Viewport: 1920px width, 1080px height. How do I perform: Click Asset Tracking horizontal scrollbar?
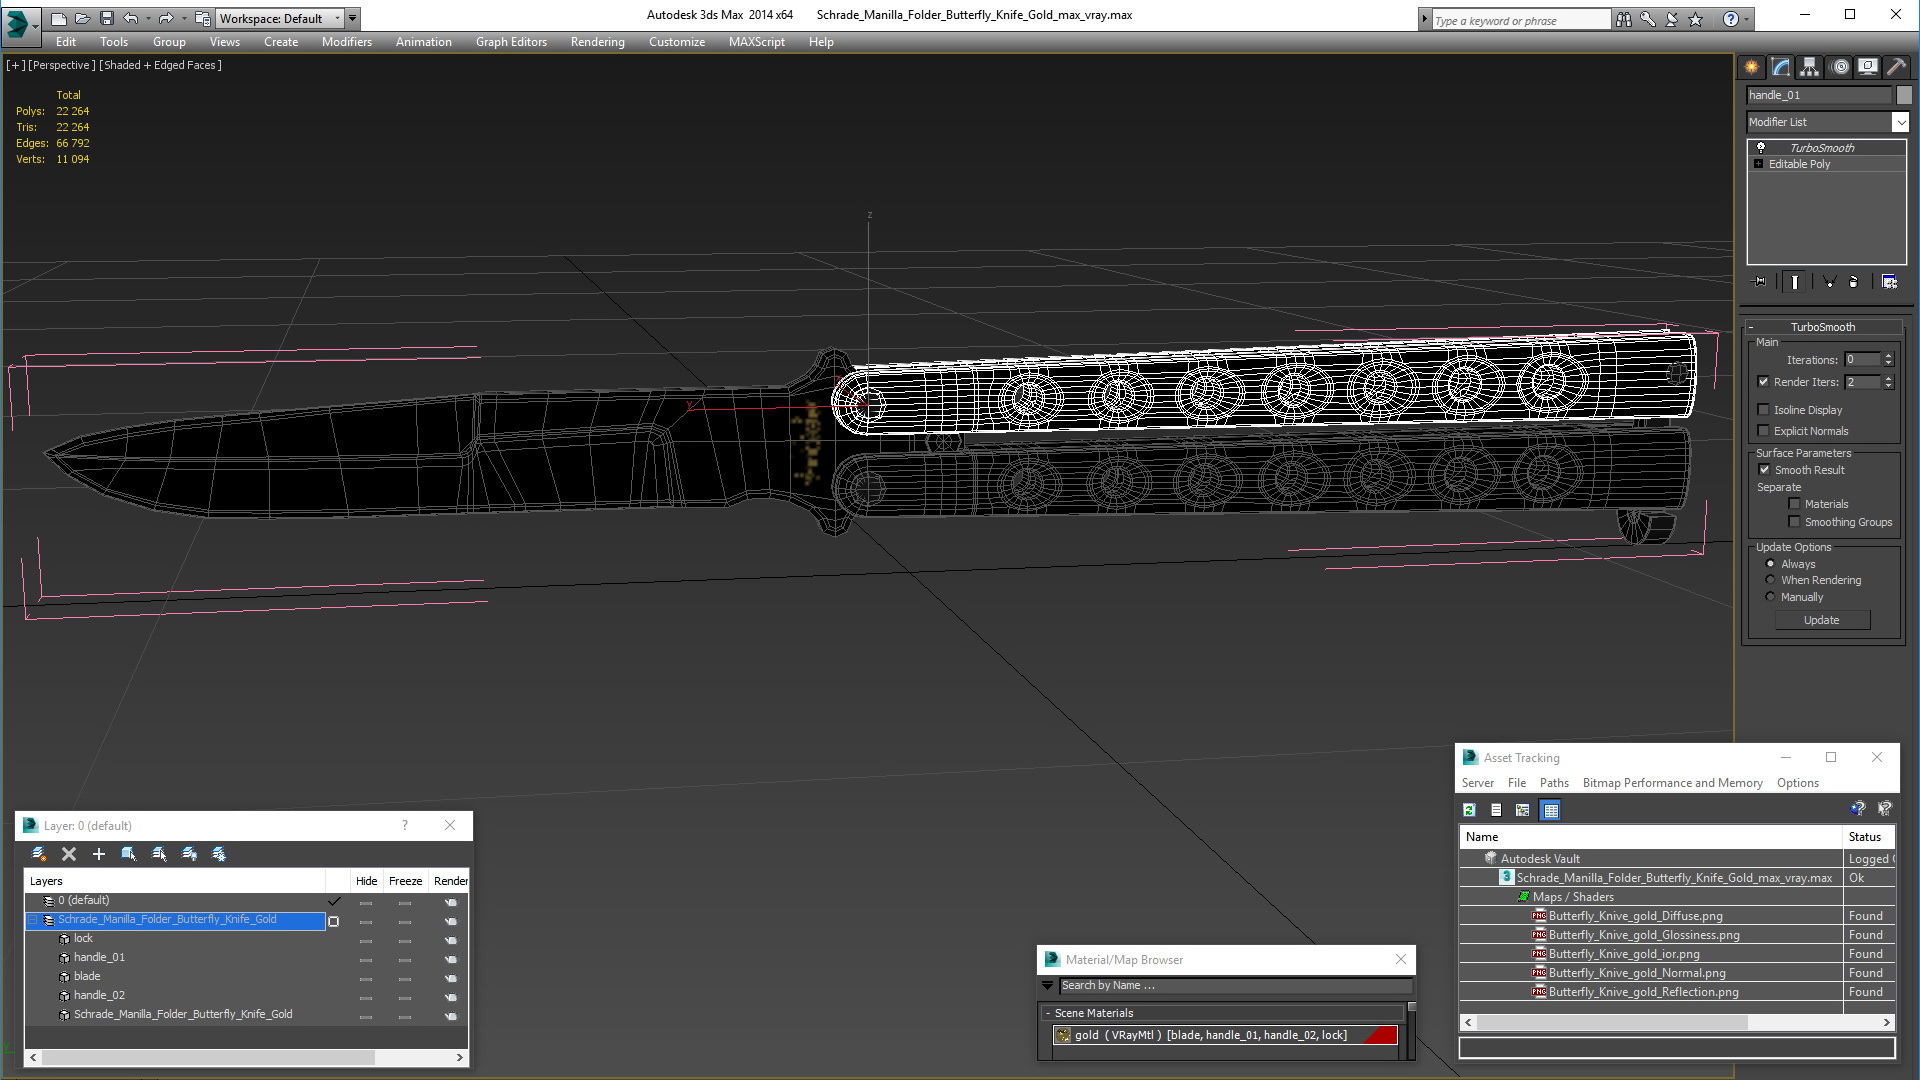click(1677, 1022)
